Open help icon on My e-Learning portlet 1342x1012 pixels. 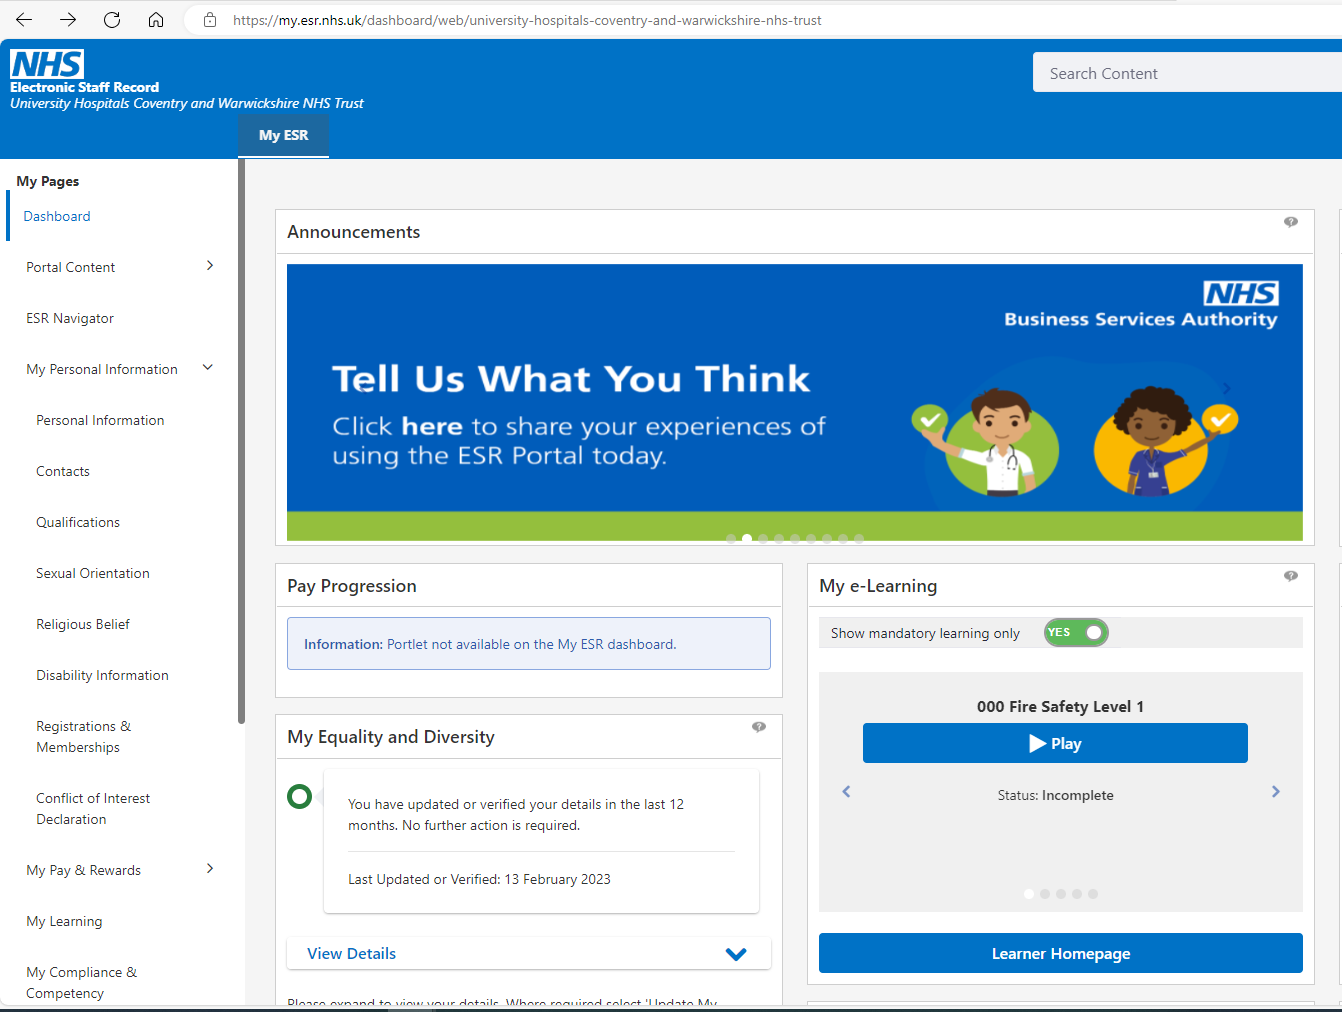tap(1290, 576)
